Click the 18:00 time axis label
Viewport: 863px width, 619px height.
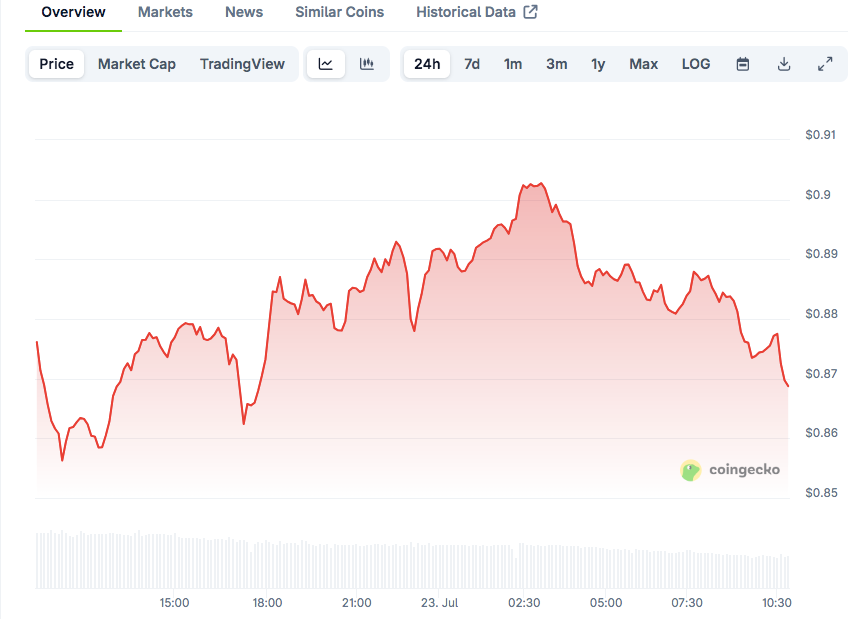point(267,603)
